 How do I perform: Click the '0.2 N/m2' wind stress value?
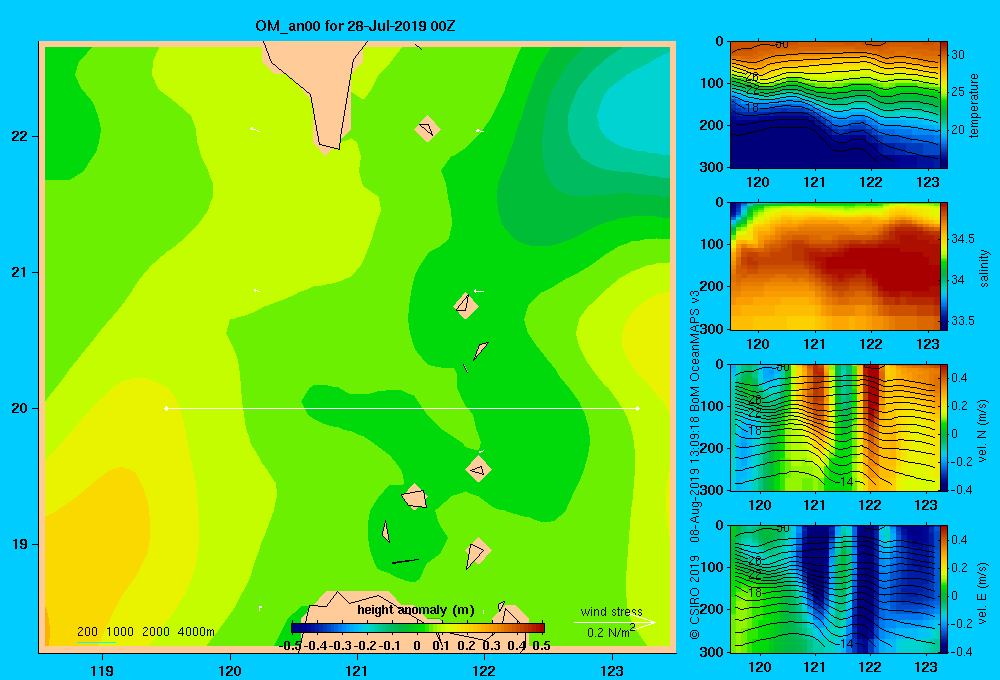pyautogui.click(x=610, y=632)
